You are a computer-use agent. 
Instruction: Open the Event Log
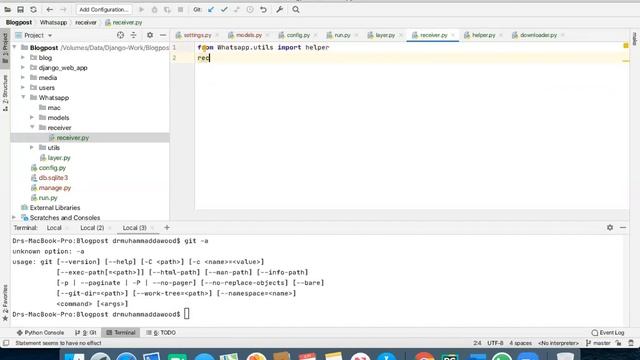[608, 333]
